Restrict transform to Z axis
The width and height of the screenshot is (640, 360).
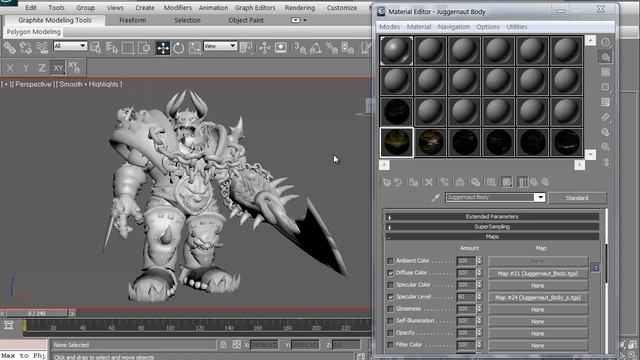42,68
